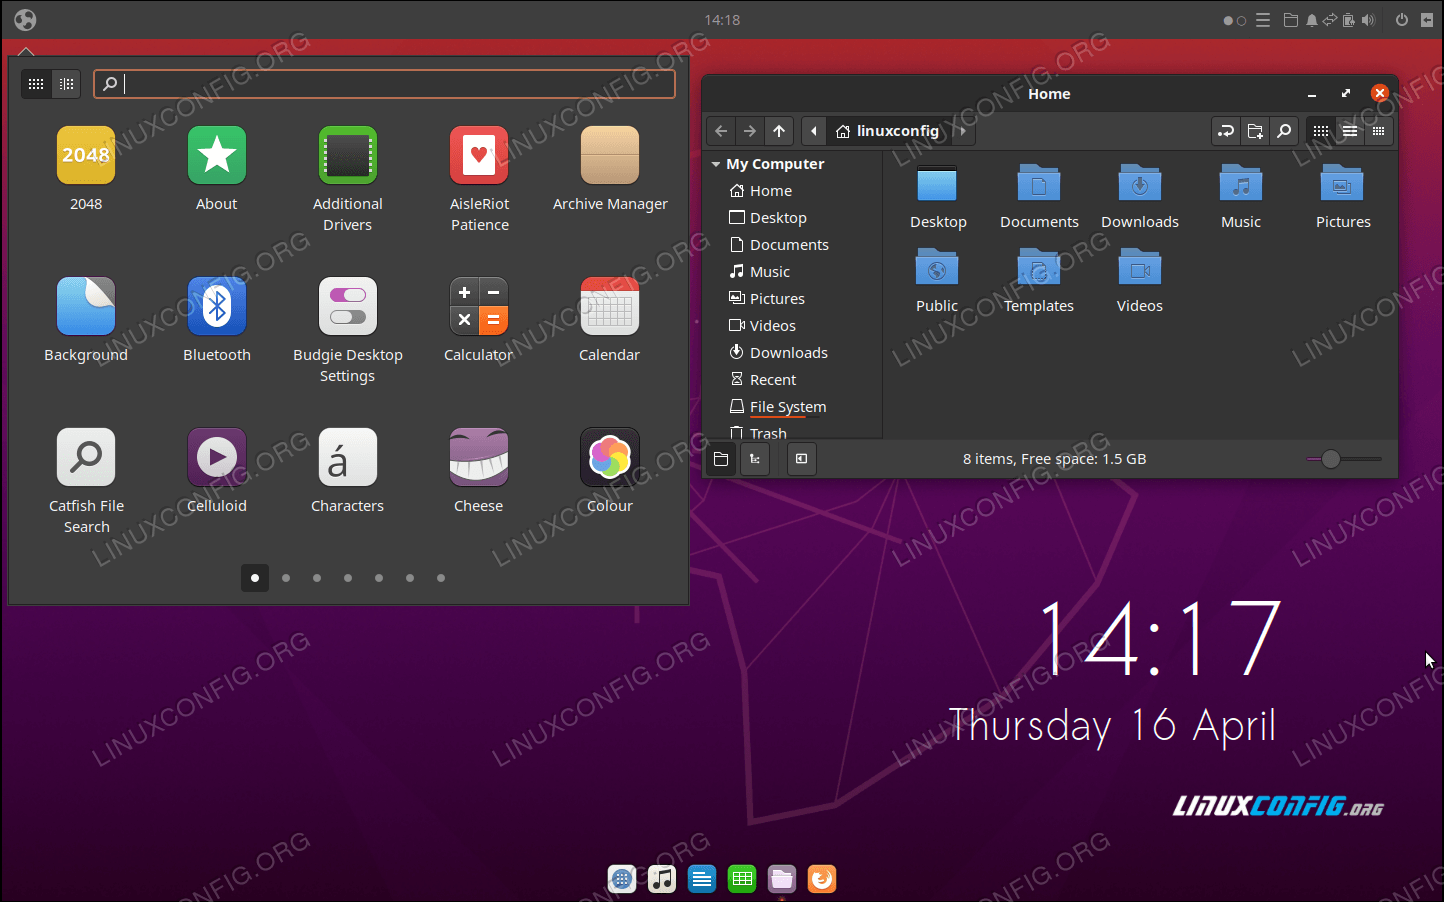Launch the 2048 game

86,155
